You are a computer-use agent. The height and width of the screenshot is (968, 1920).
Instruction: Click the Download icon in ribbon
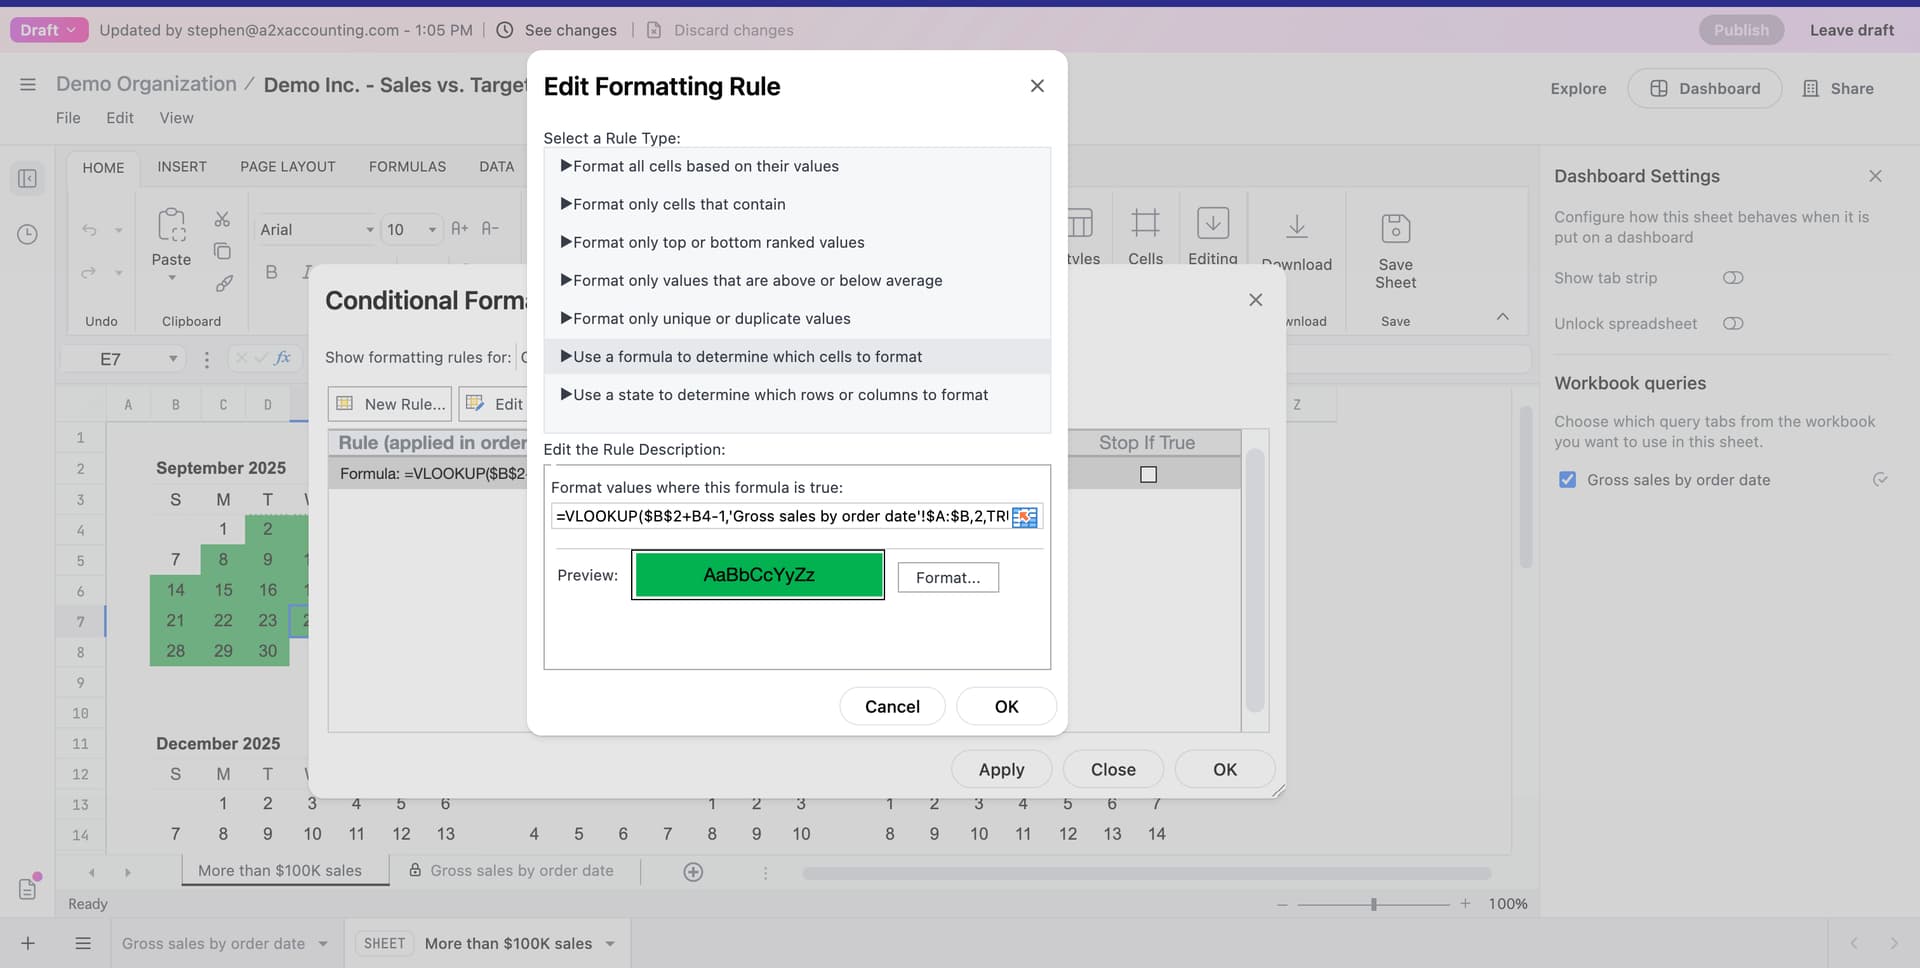click(1296, 227)
